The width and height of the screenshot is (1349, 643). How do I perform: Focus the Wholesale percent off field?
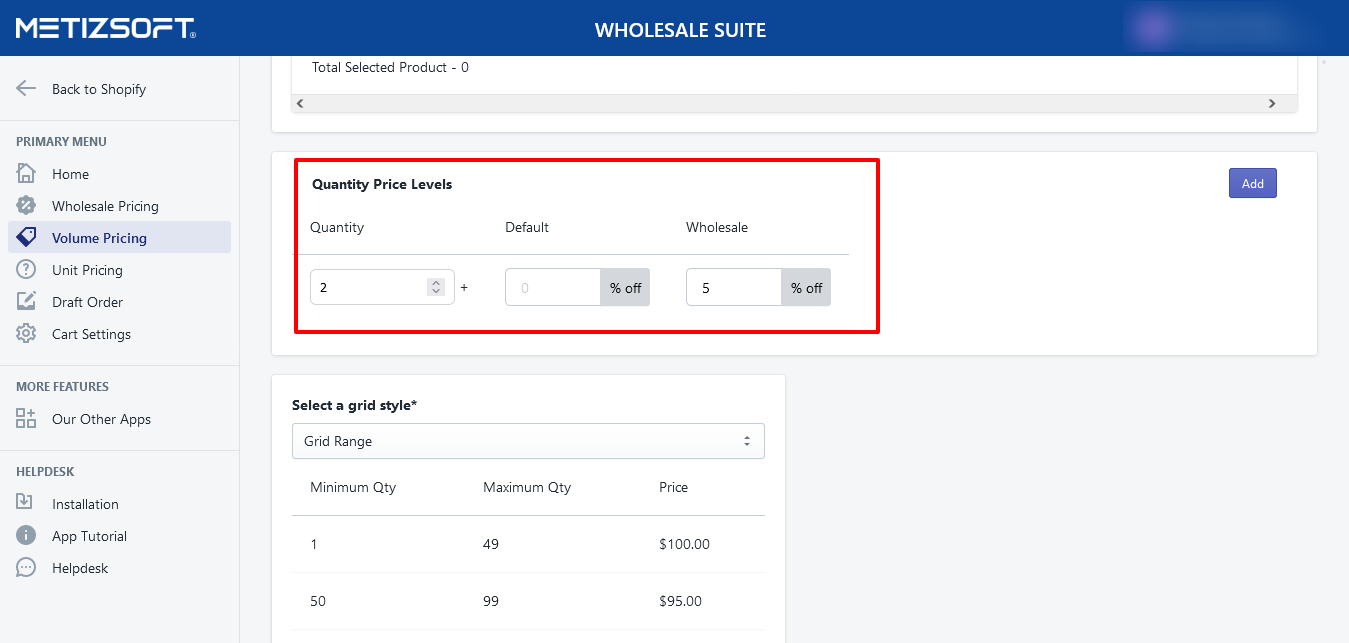pos(733,287)
